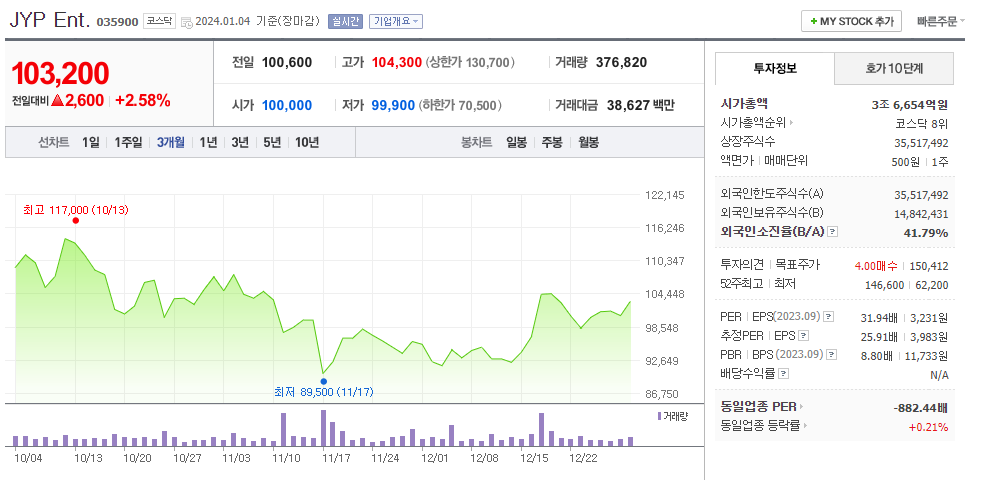Select the 1일 line chart period
Viewport: 1003px width, 480px height.
click(x=91, y=142)
